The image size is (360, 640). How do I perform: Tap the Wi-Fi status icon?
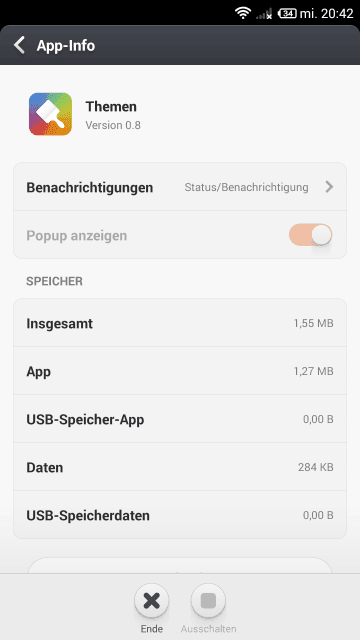point(243,13)
